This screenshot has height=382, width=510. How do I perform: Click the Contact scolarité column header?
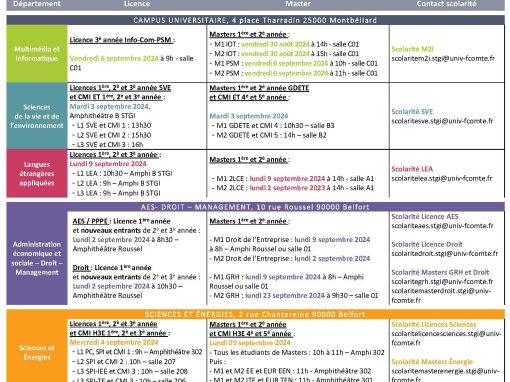pyautogui.click(x=446, y=4)
